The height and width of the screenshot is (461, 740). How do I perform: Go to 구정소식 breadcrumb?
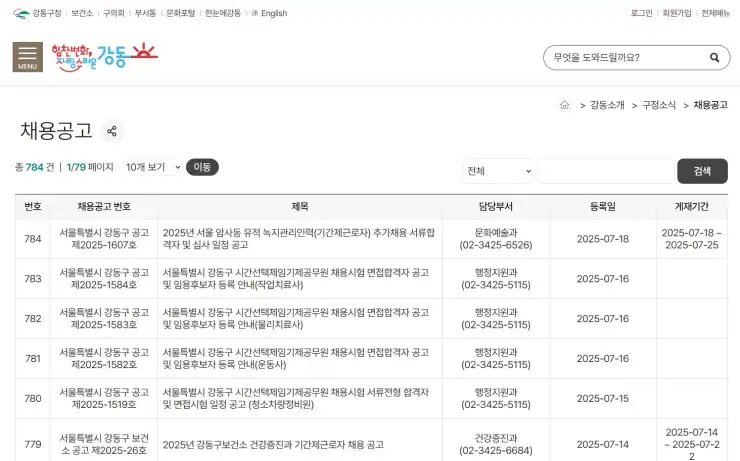[659, 105]
